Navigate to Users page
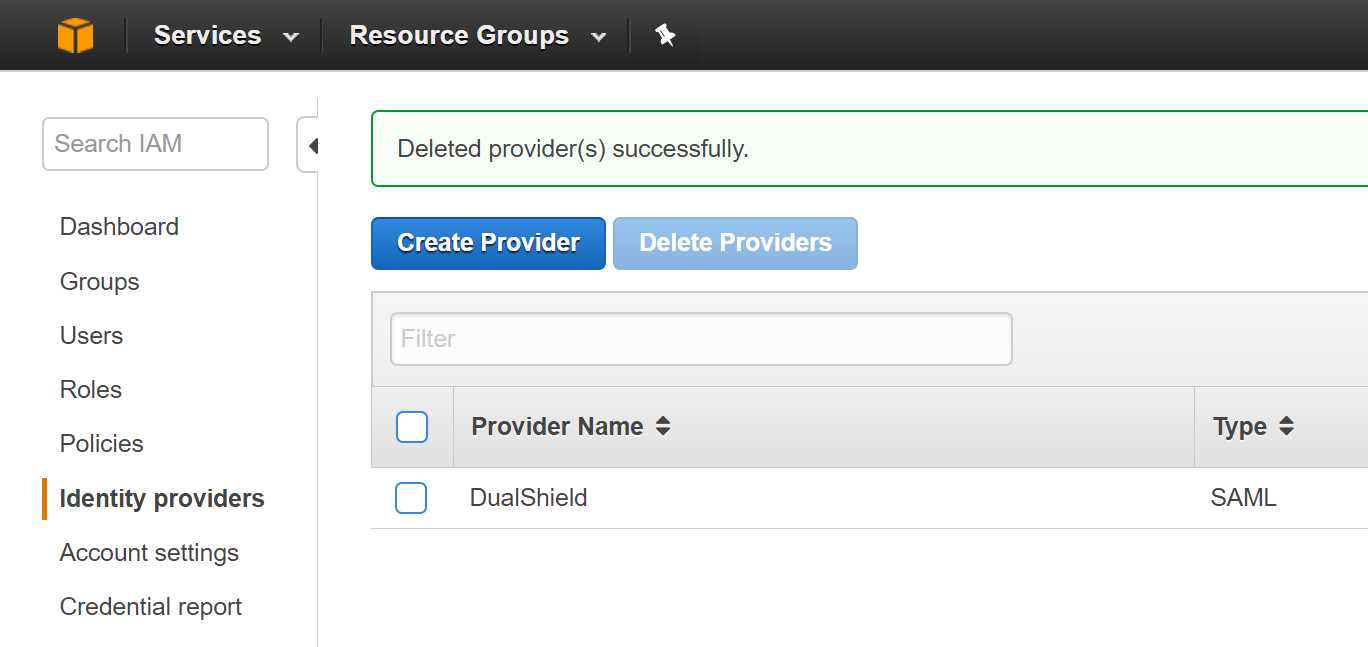This screenshot has width=1368, height=647. pyautogui.click(x=91, y=336)
